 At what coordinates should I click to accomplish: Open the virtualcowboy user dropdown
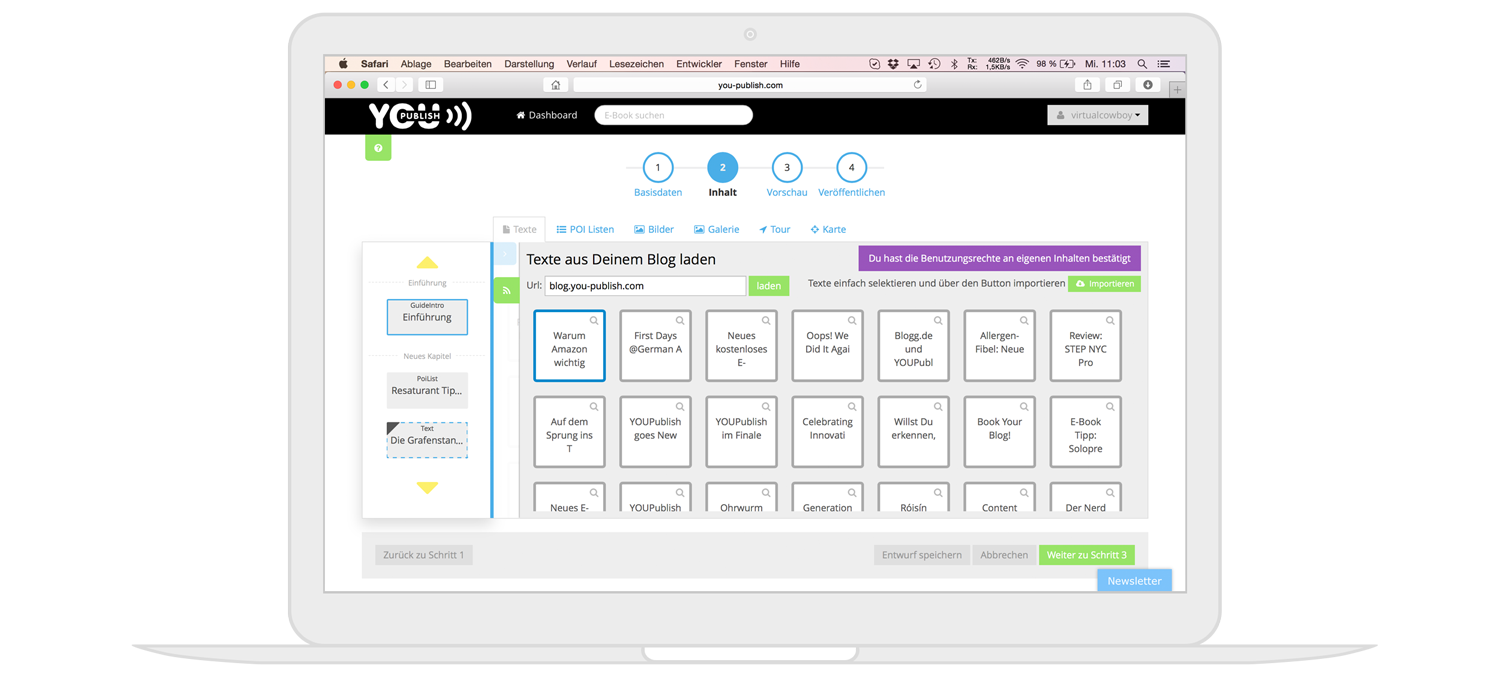click(x=1098, y=115)
